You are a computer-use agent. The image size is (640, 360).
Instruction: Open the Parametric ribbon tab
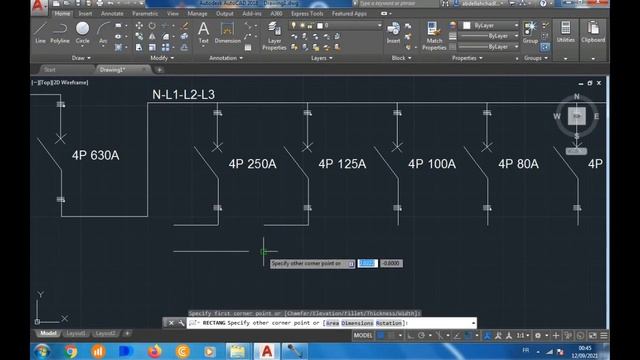click(x=145, y=14)
